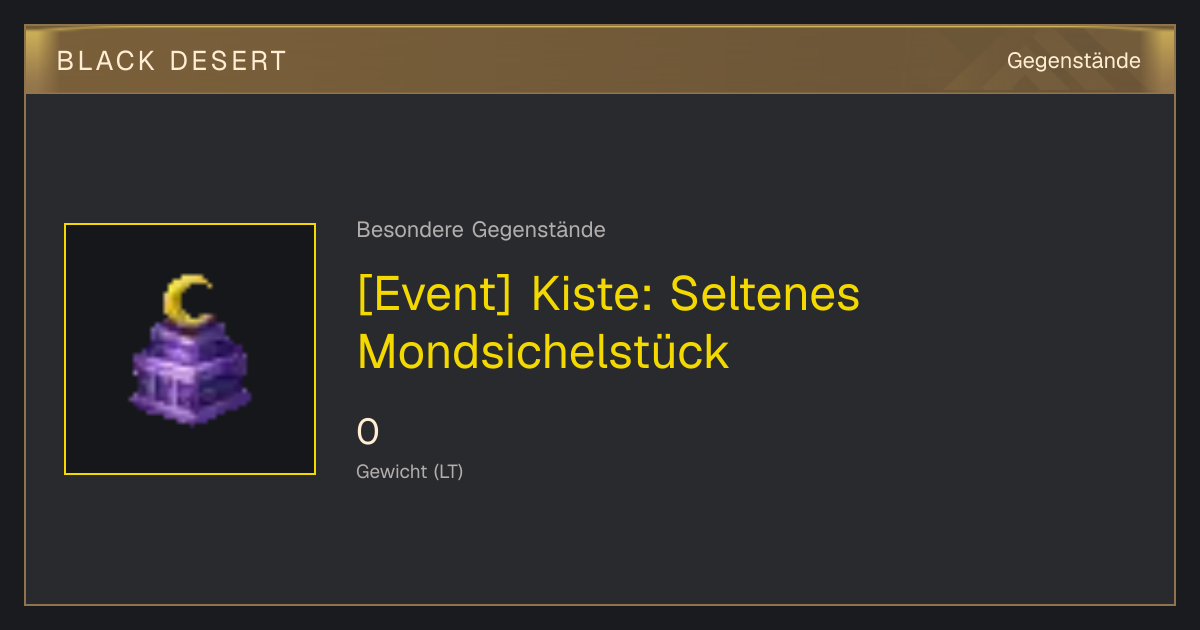
Task: Click the Mondsichelstück title line
Action: tap(543, 352)
